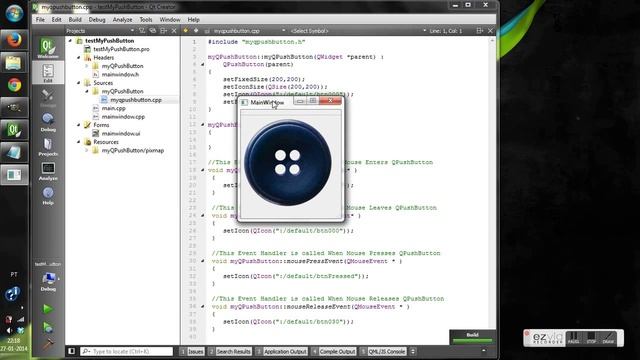Screen dimensions: 640x360
Task: Open Google Chrome from the taskbar
Action: 14,85
